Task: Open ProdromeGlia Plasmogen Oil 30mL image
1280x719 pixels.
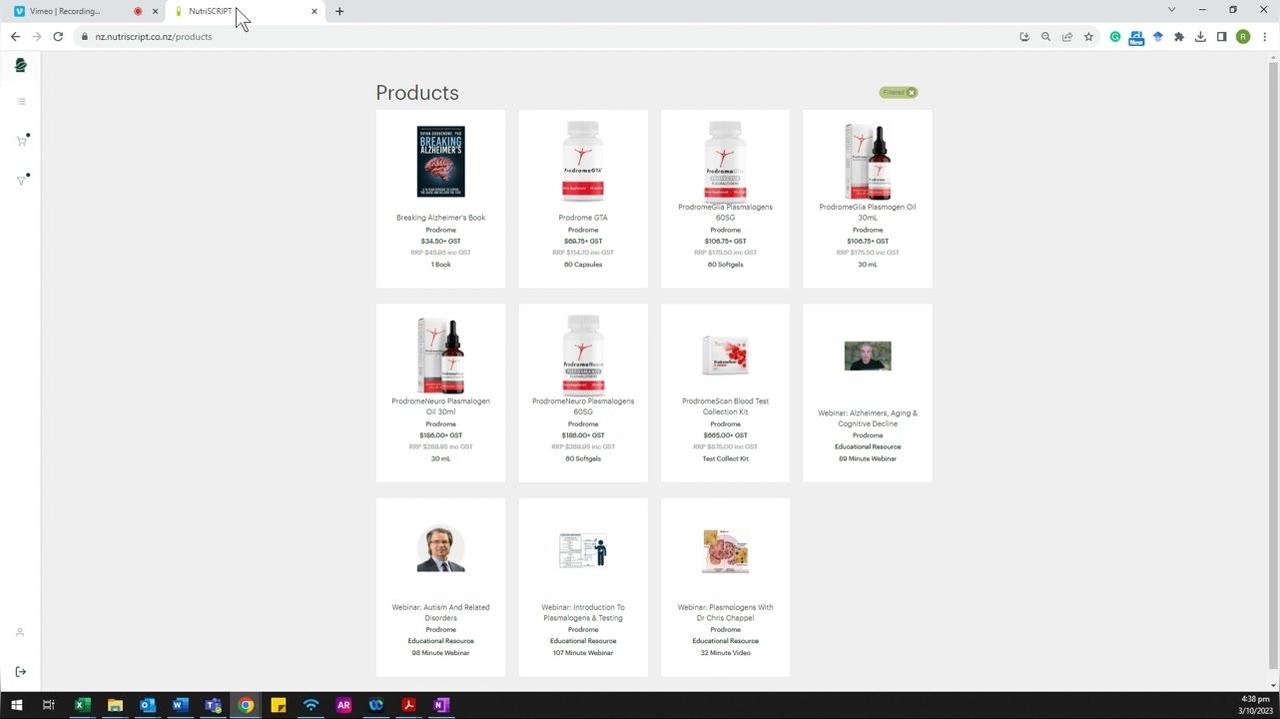Action: click(x=868, y=161)
